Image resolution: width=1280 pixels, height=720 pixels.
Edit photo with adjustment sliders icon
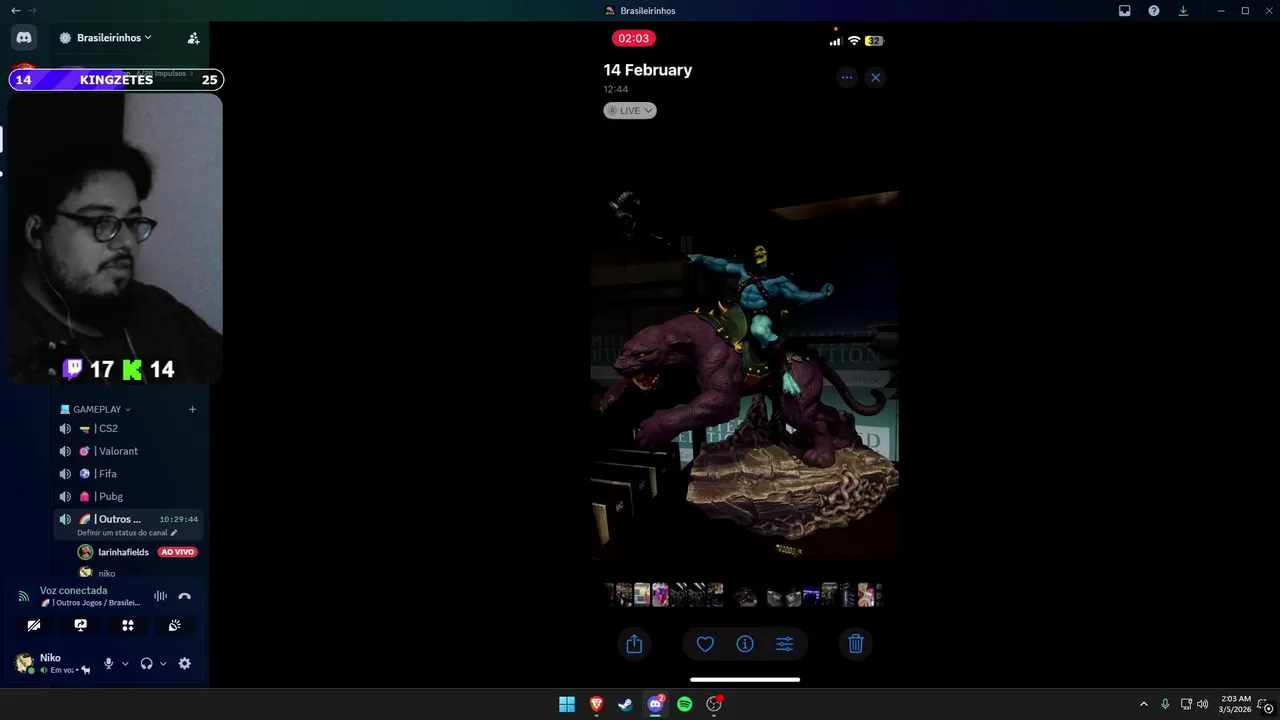click(785, 644)
